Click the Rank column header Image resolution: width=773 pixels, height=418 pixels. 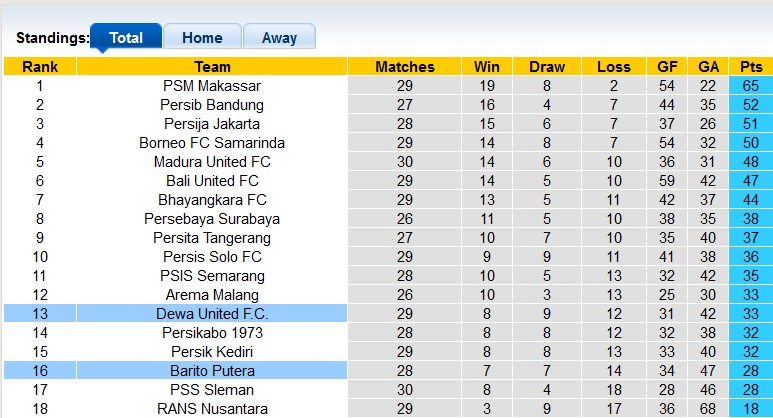tap(40, 67)
